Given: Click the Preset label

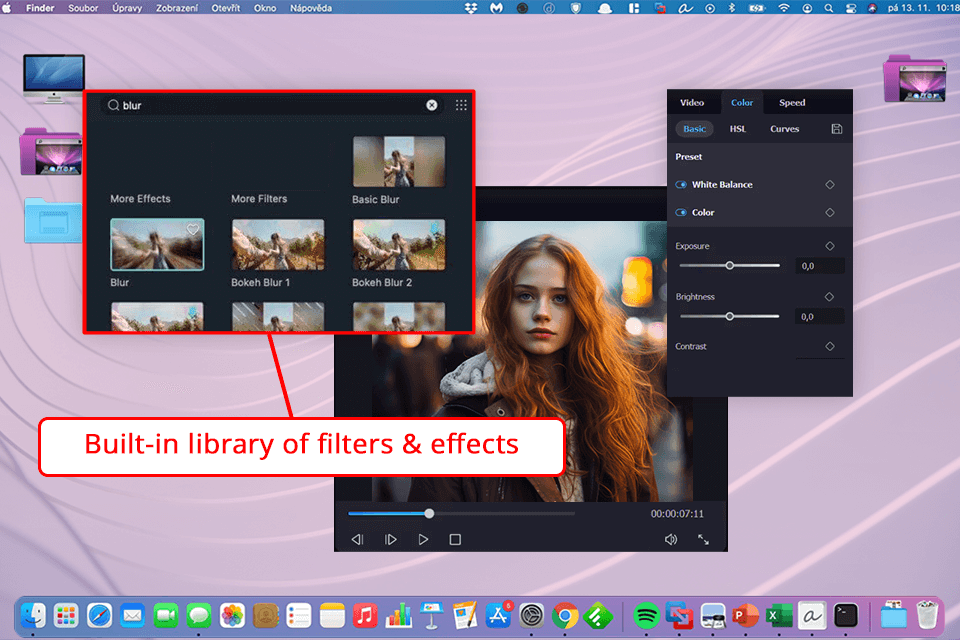Looking at the screenshot, I should tap(689, 157).
